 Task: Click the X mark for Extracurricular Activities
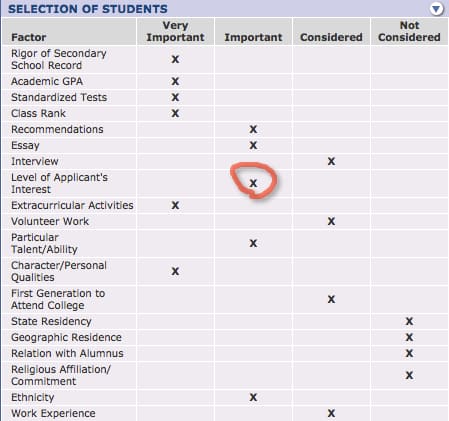(175, 205)
